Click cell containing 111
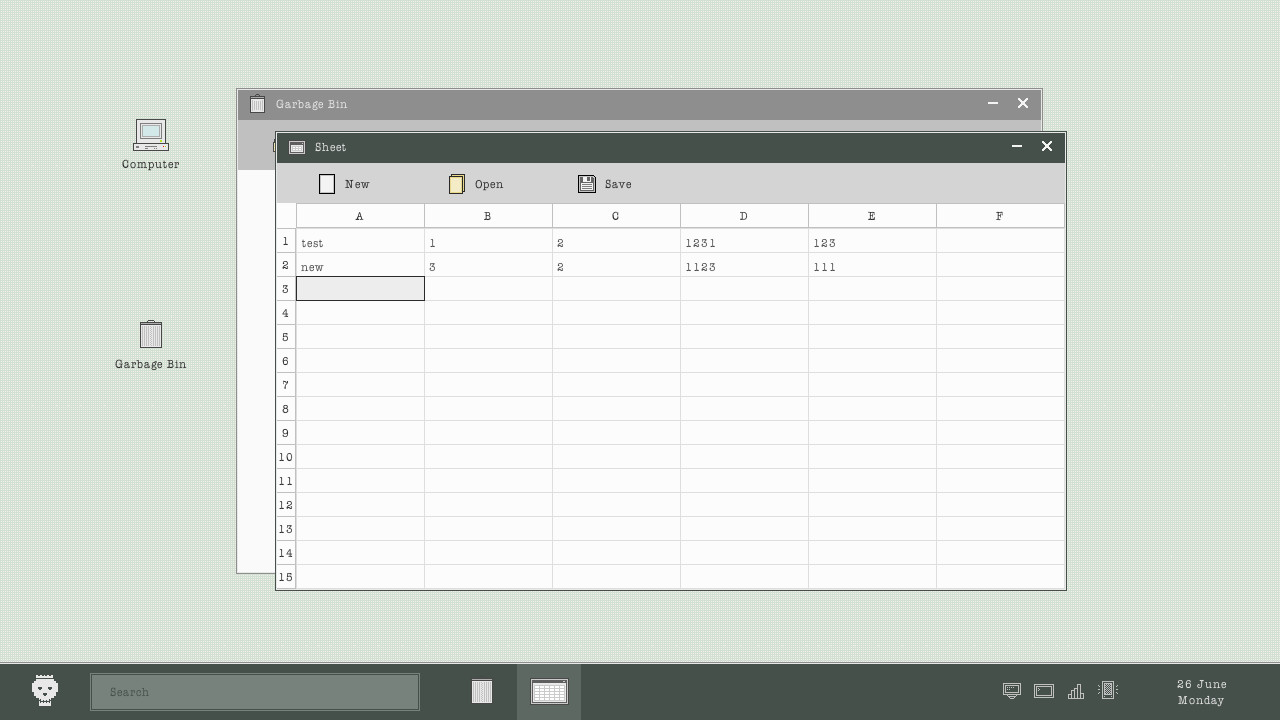 (x=872, y=266)
